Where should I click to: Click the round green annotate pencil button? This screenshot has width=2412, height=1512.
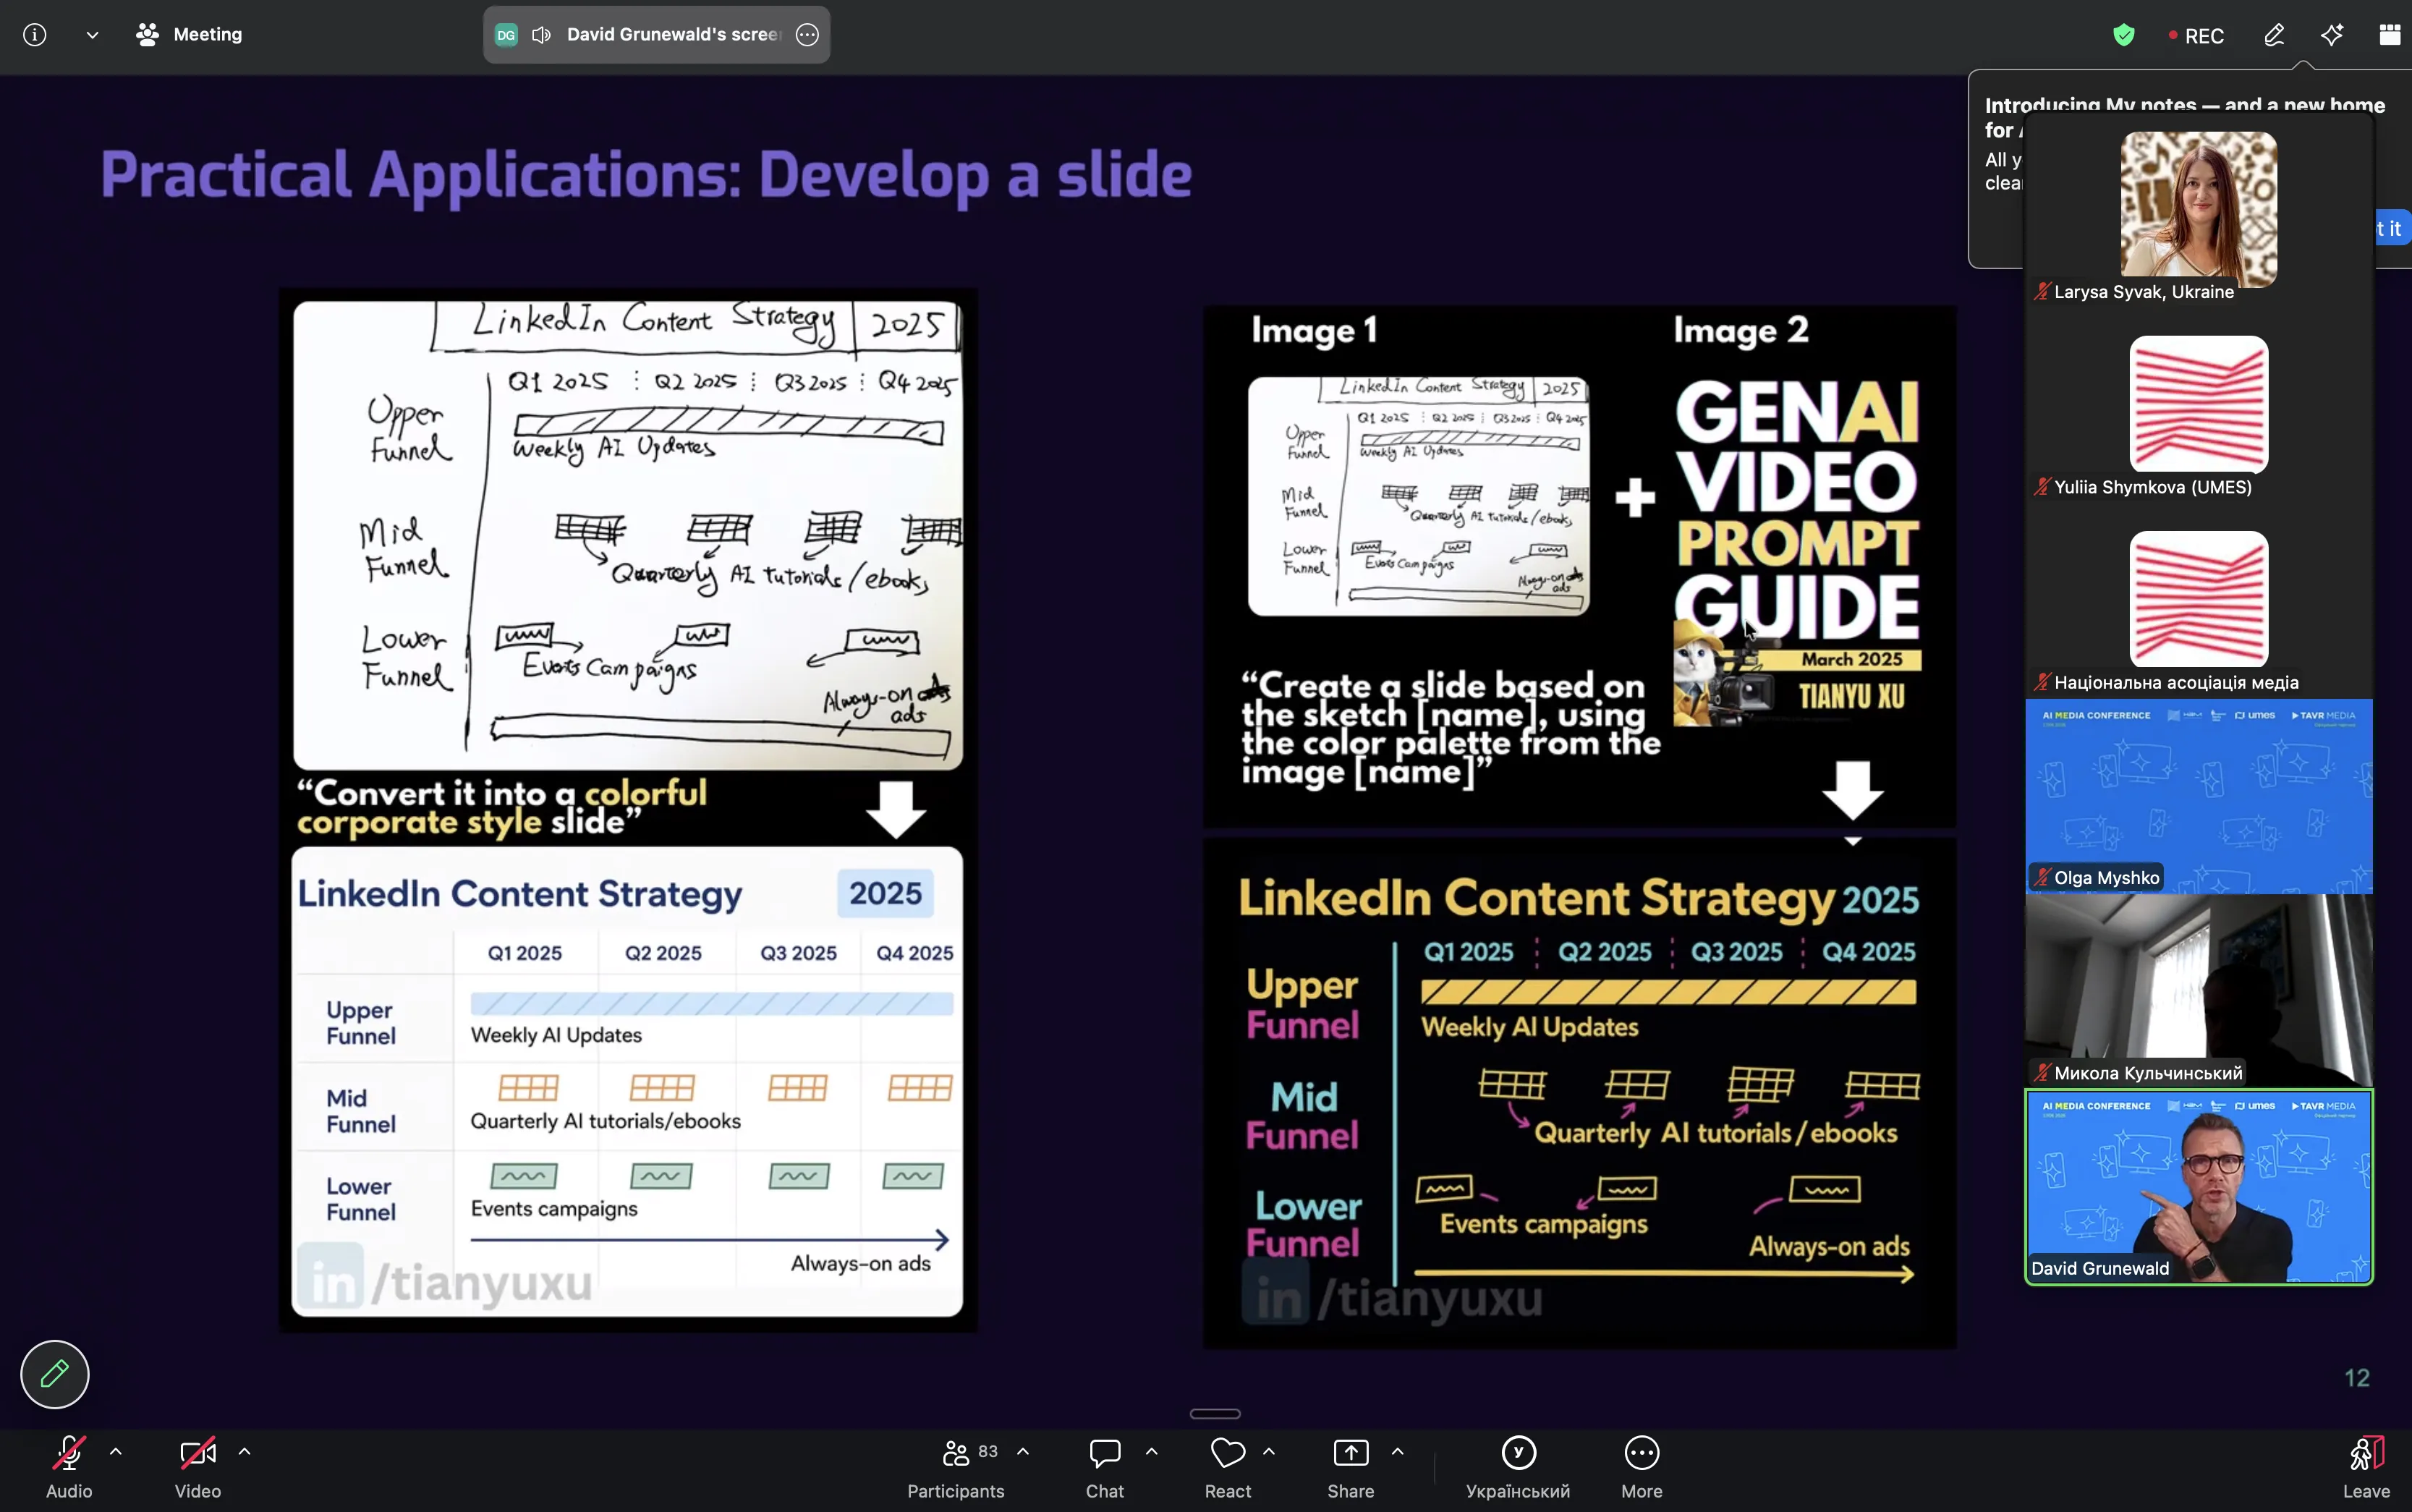click(x=55, y=1374)
